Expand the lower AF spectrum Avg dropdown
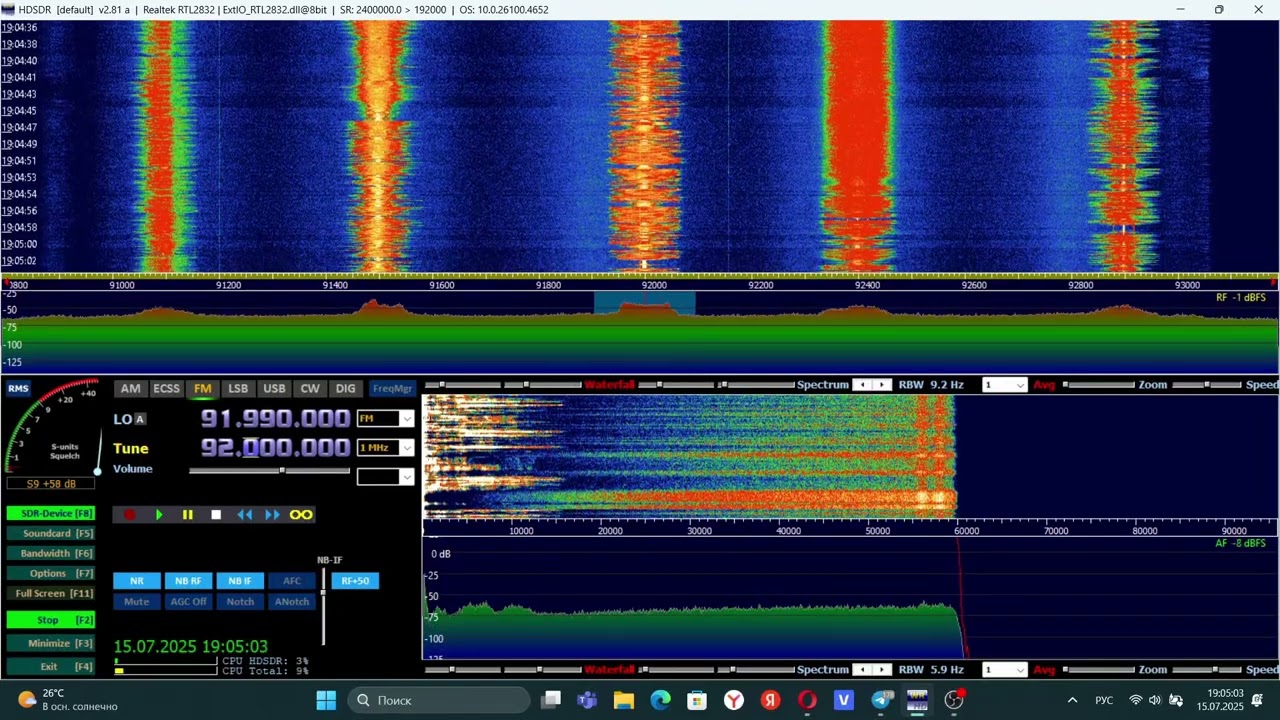 coord(1019,669)
